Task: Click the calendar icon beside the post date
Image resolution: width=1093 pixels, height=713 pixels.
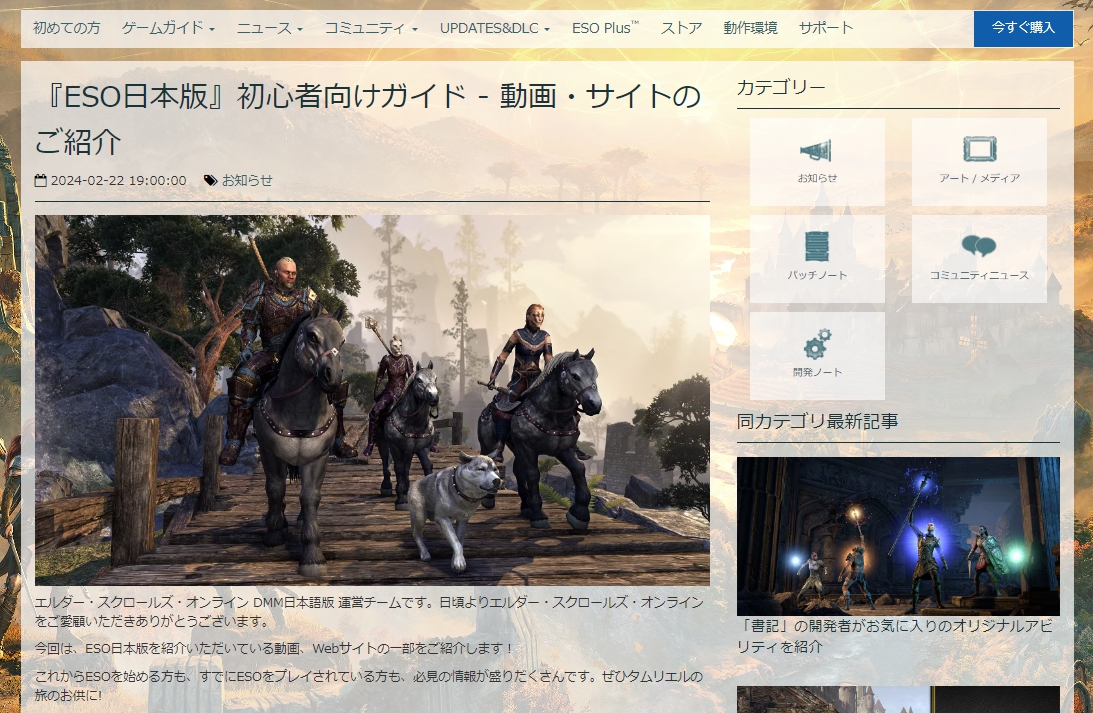Action: [41, 181]
